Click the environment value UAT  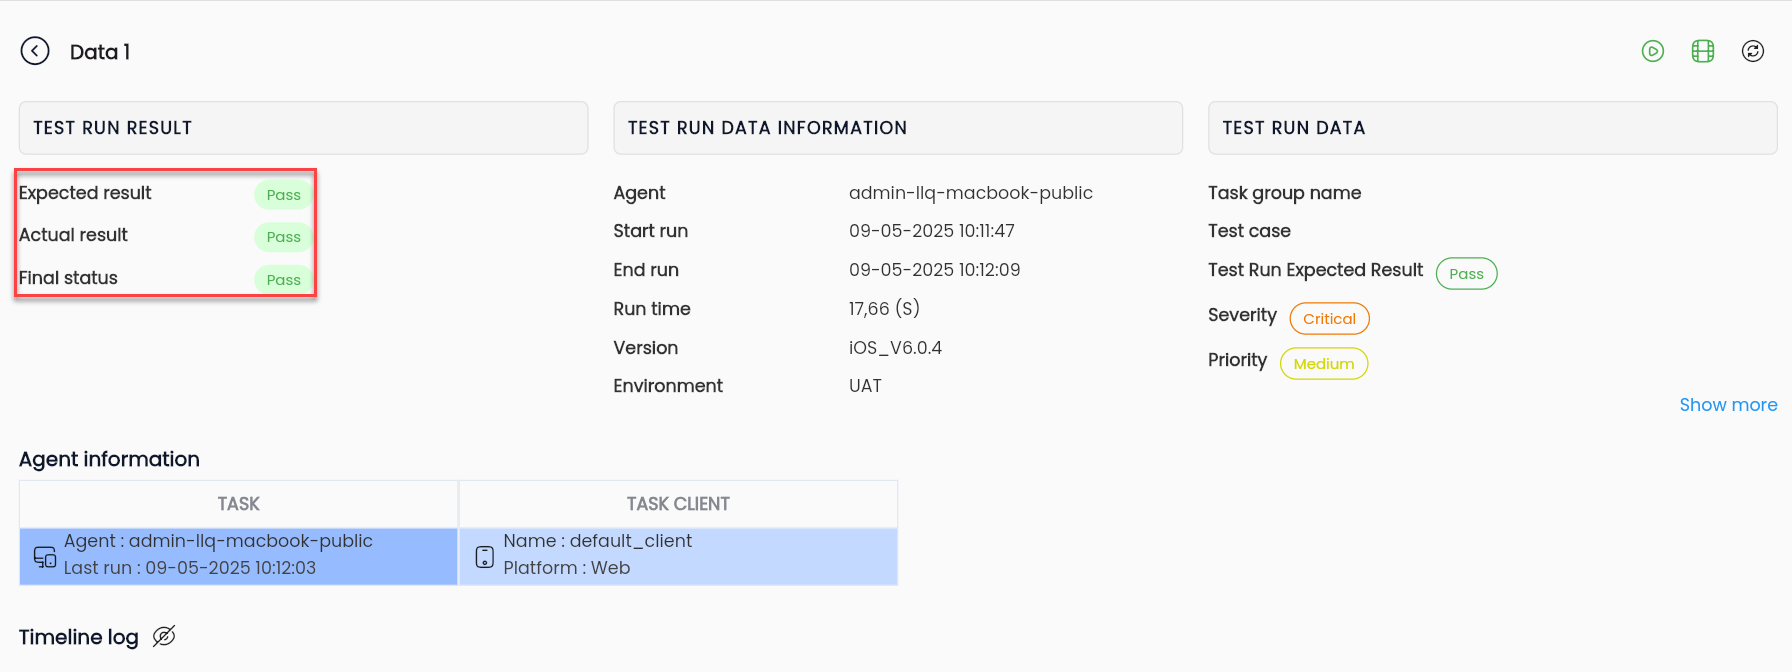pyautogui.click(x=865, y=386)
